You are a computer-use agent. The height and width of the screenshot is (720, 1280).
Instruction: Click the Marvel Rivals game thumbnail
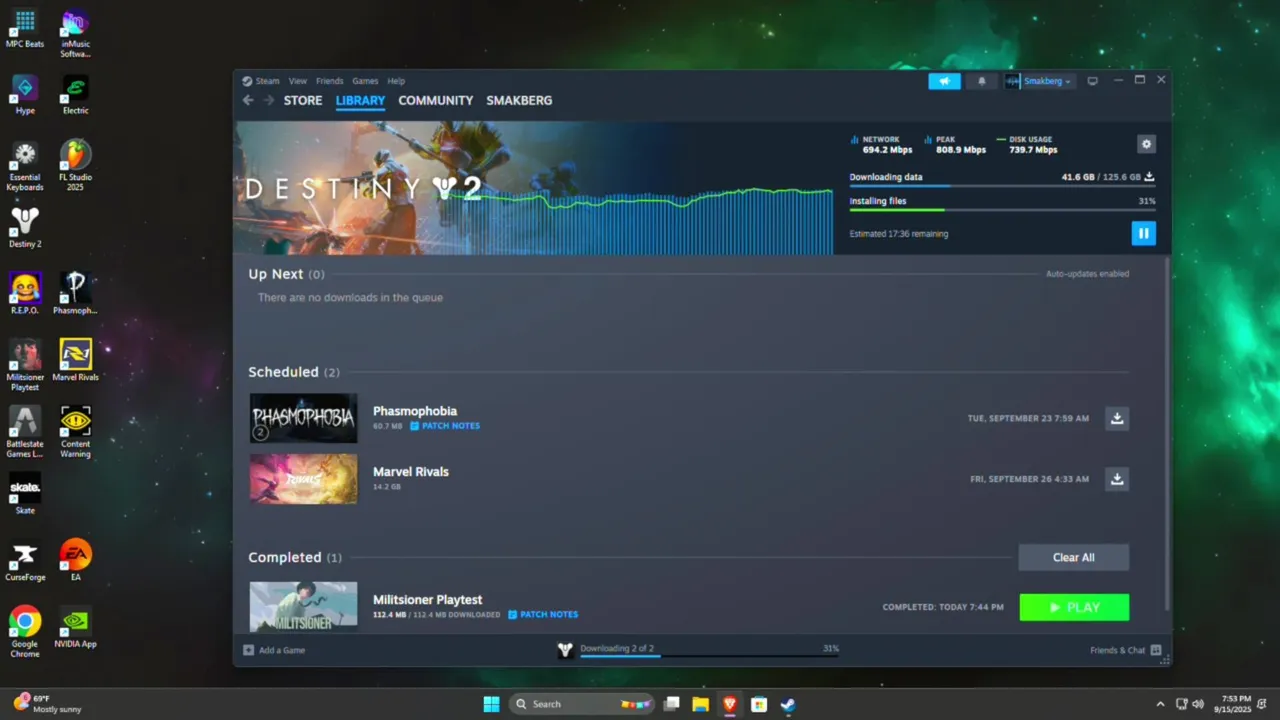[303, 479]
